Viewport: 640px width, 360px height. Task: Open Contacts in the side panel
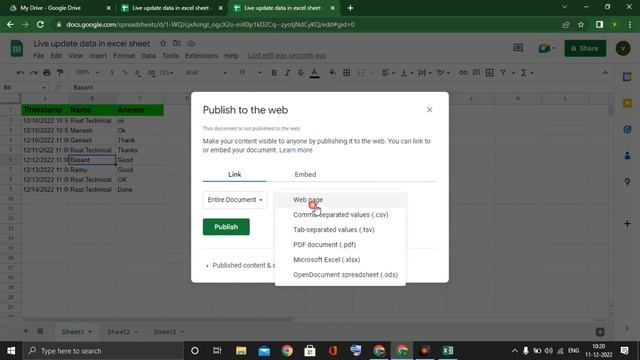click(627, 156)
